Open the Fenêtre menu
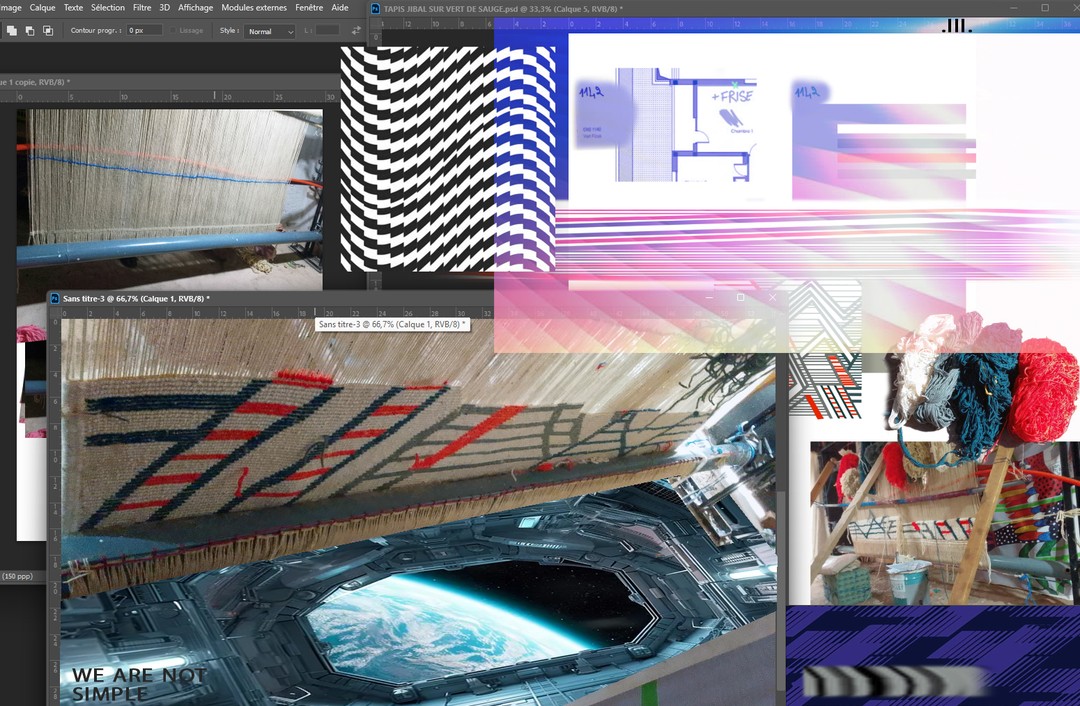 (309, 8)
